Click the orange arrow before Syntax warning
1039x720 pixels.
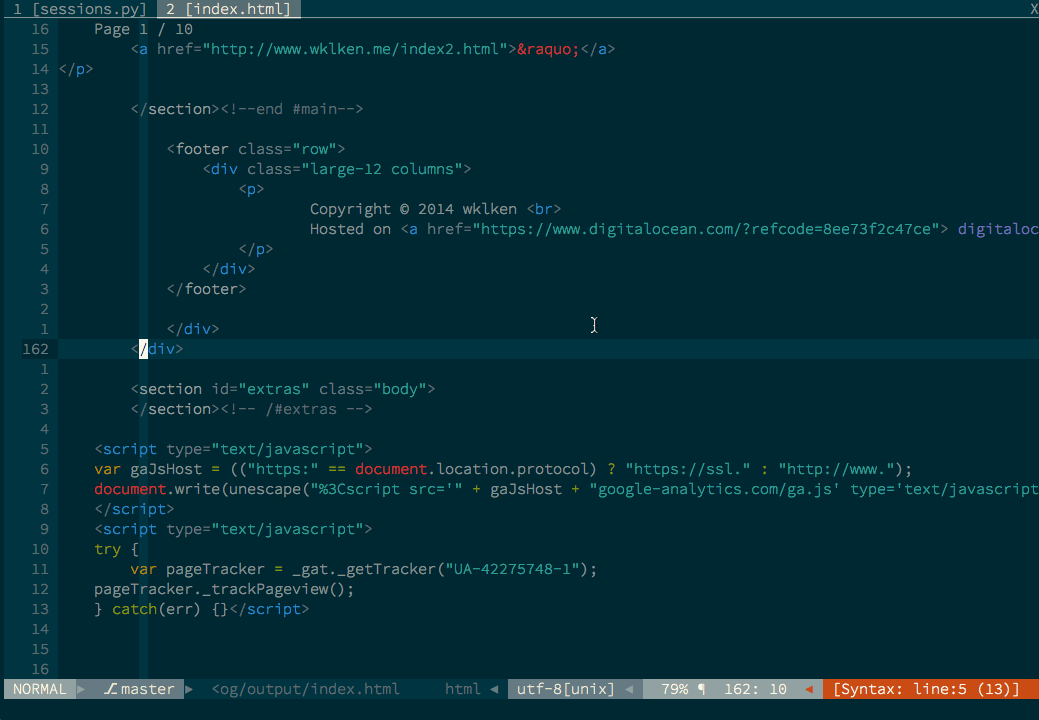[x=809, y=689]
